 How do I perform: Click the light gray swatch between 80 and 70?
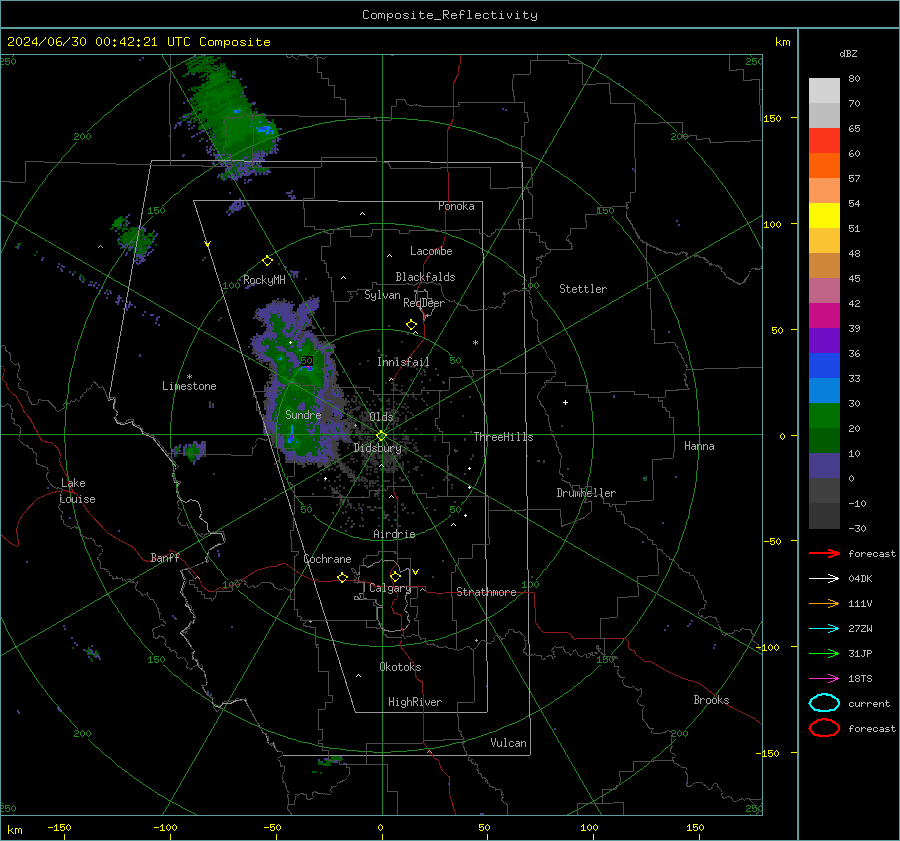(x=824, y=91)
